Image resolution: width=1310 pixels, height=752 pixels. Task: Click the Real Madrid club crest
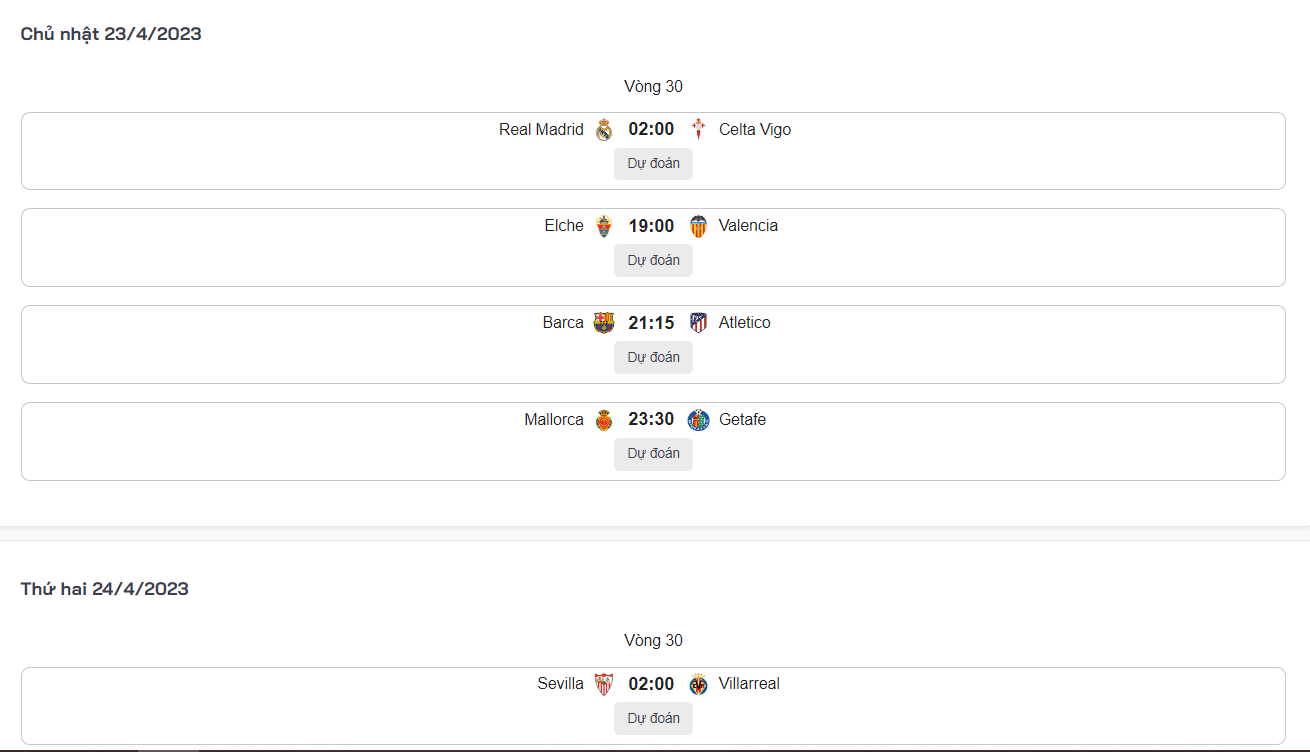pyautogui.click(x=604, y=130)
